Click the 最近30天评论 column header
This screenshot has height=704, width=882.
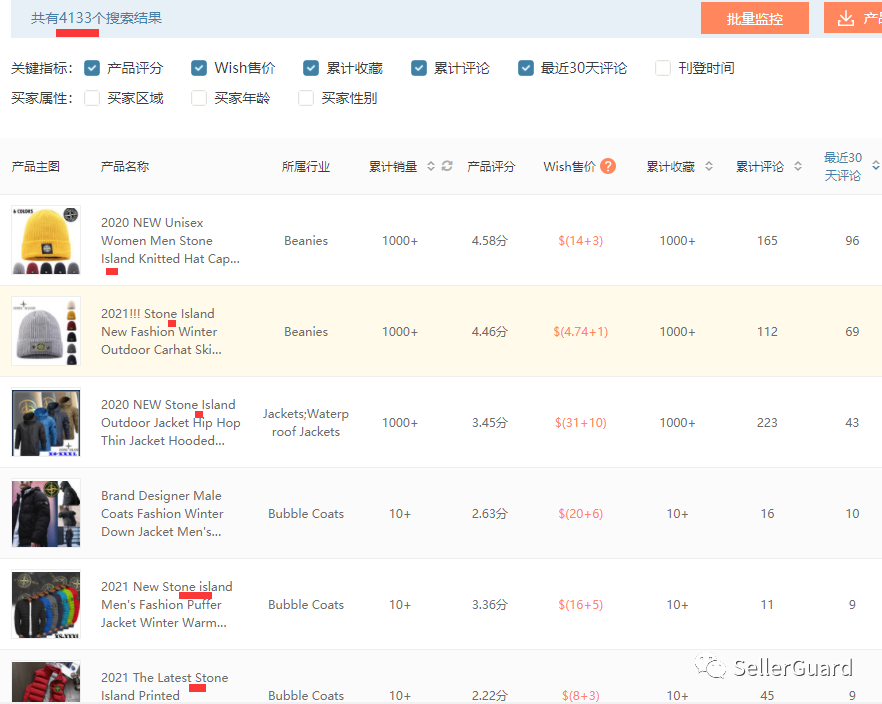click(843, 166)
